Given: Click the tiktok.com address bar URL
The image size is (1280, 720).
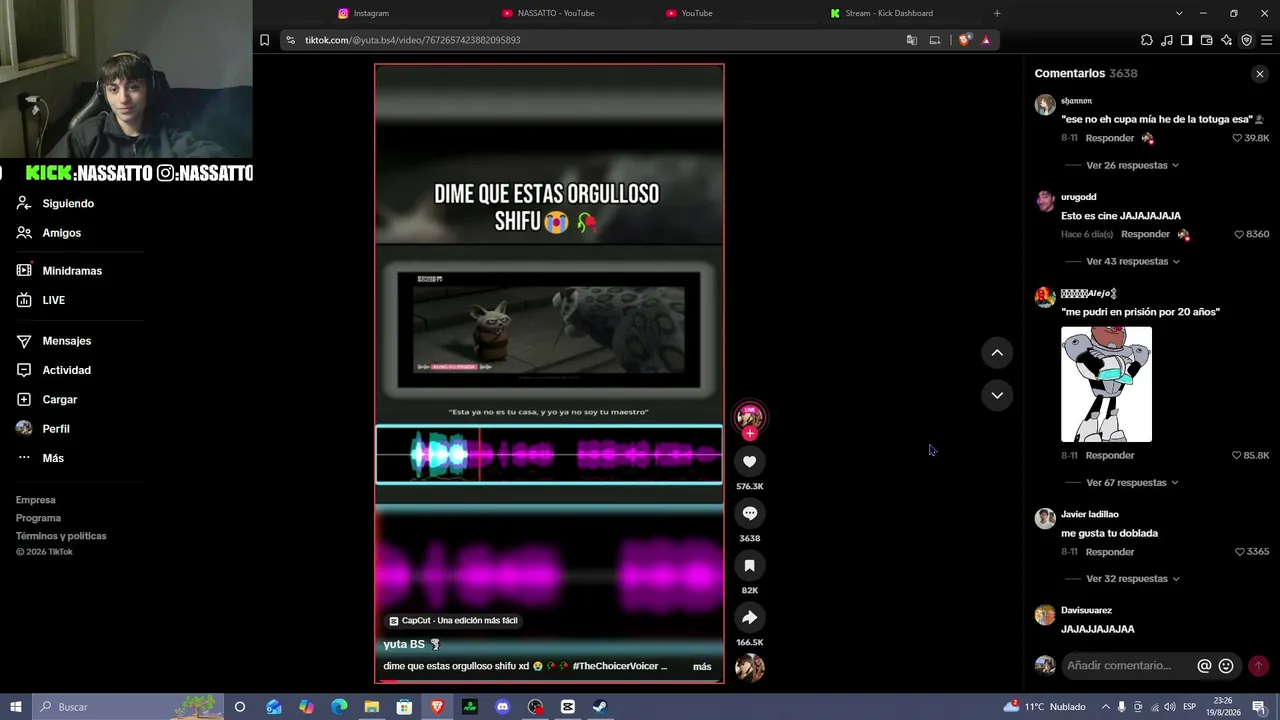Looking at the screenshot, I should pyautogui.click(x=412, y=40).
